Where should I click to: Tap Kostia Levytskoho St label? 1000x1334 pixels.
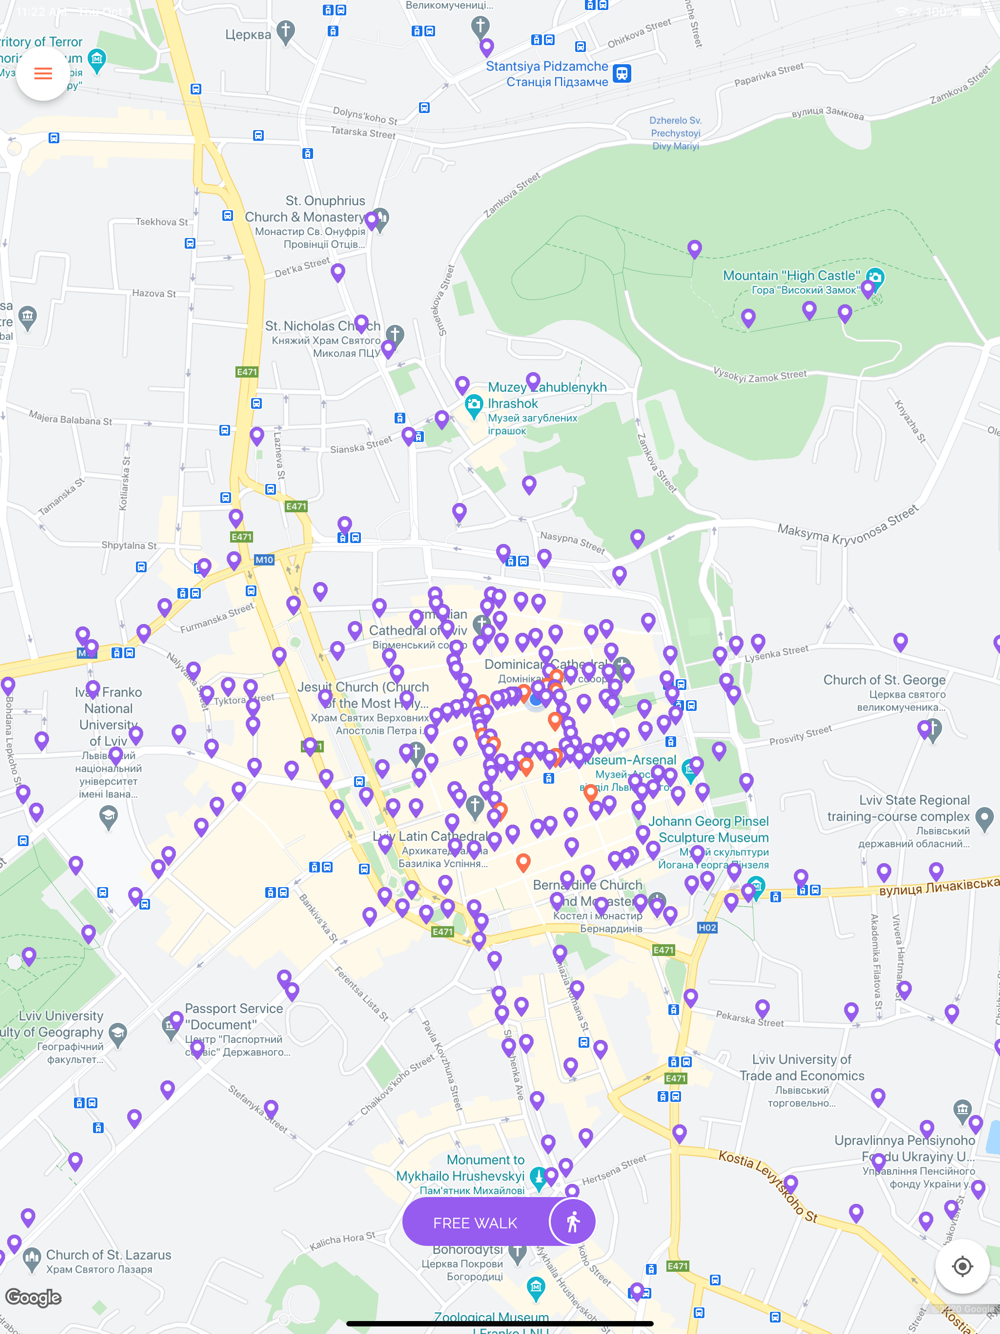pyautogui.click(x=768, y=1187)
